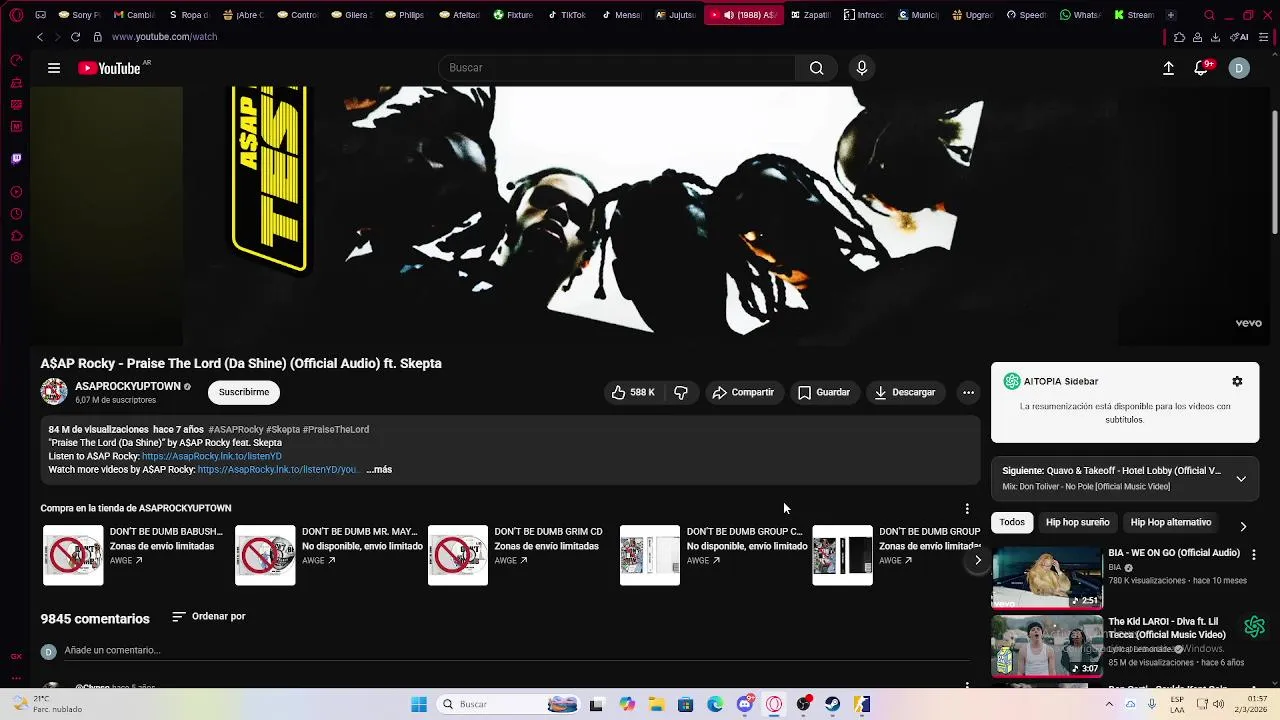Switch to the WhatsApp browser tab
The width and height of the screenshot is (1280, 720).
click(x=1082, y=15)
